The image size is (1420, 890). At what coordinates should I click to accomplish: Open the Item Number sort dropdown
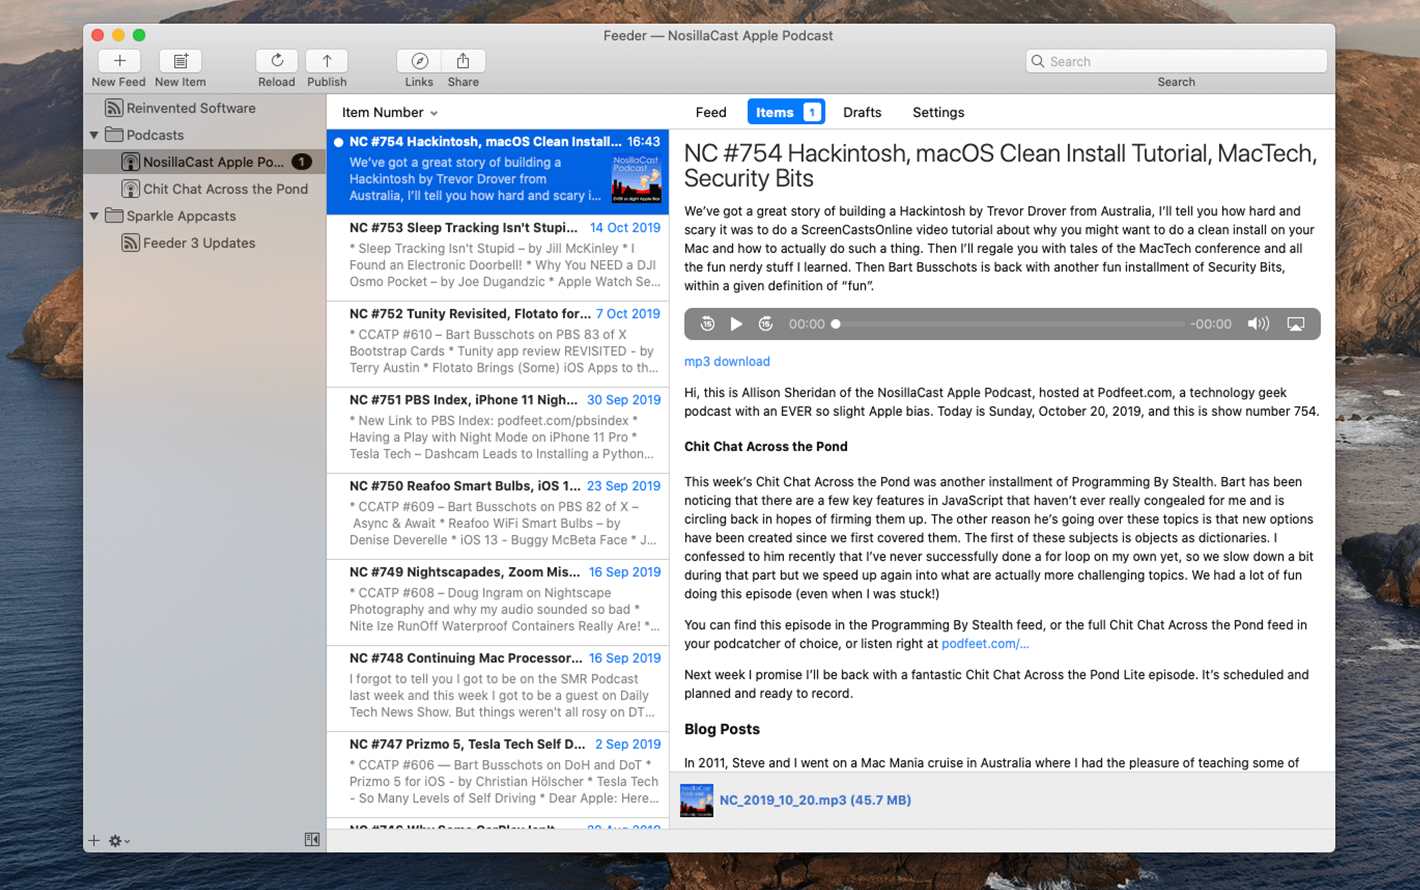390,113
